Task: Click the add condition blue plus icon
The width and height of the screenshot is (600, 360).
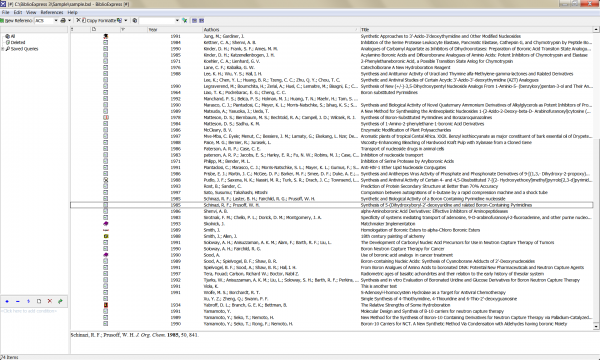Action: (7, 301)
